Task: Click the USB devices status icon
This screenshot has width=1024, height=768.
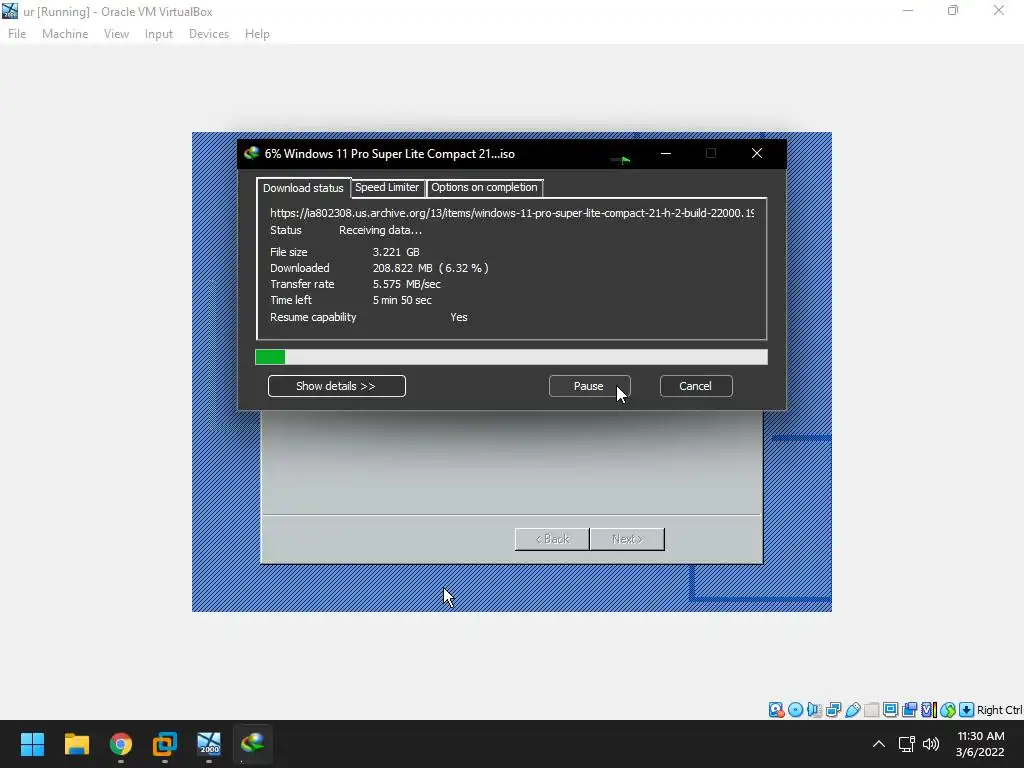Action: coord(852,710)
